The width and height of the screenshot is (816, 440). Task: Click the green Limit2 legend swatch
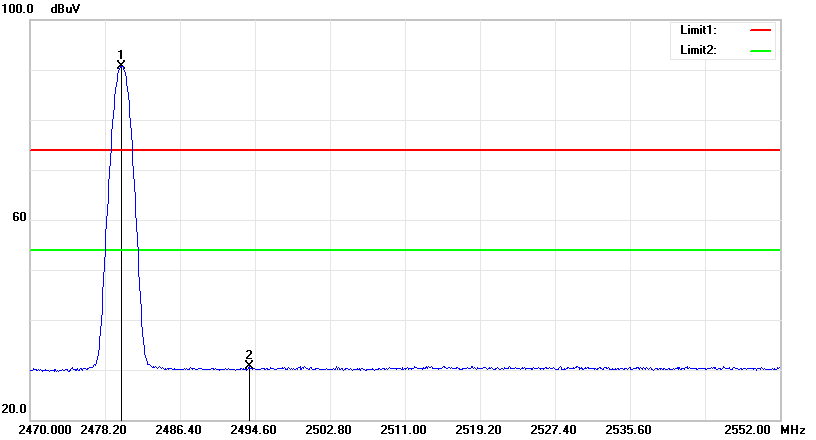[x=760, y=51]
